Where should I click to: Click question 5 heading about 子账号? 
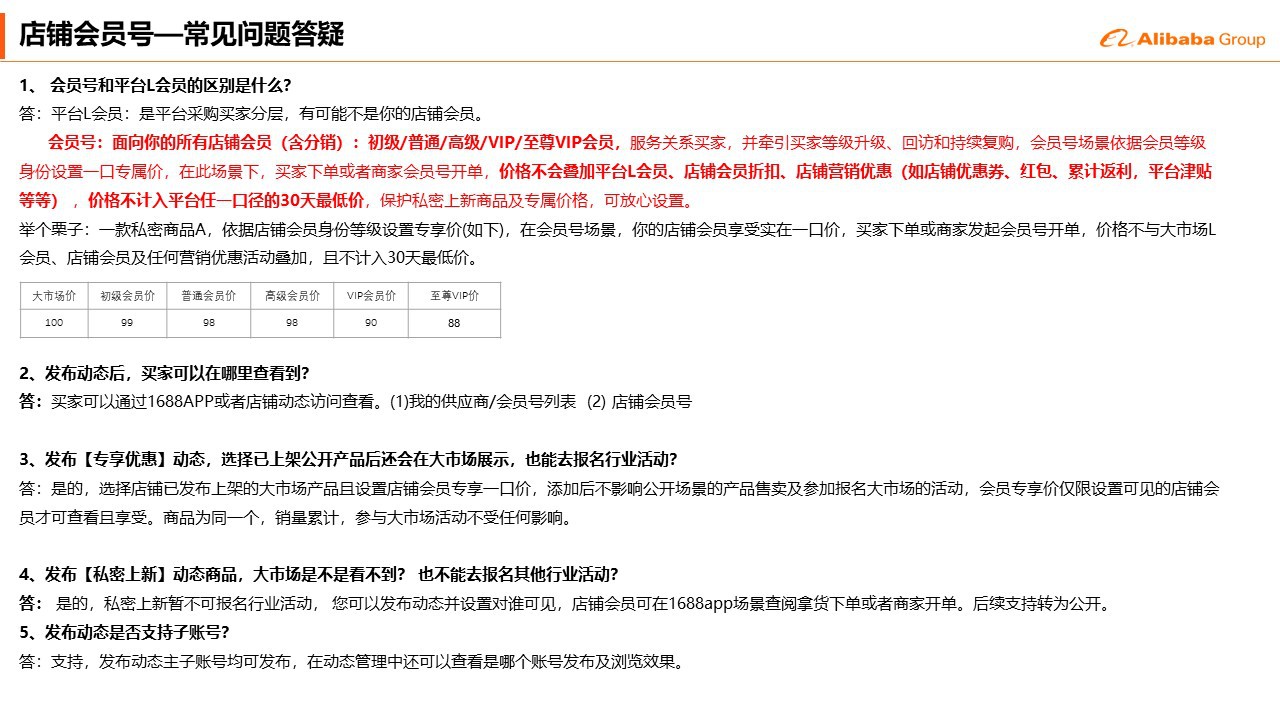coord(124,632)
